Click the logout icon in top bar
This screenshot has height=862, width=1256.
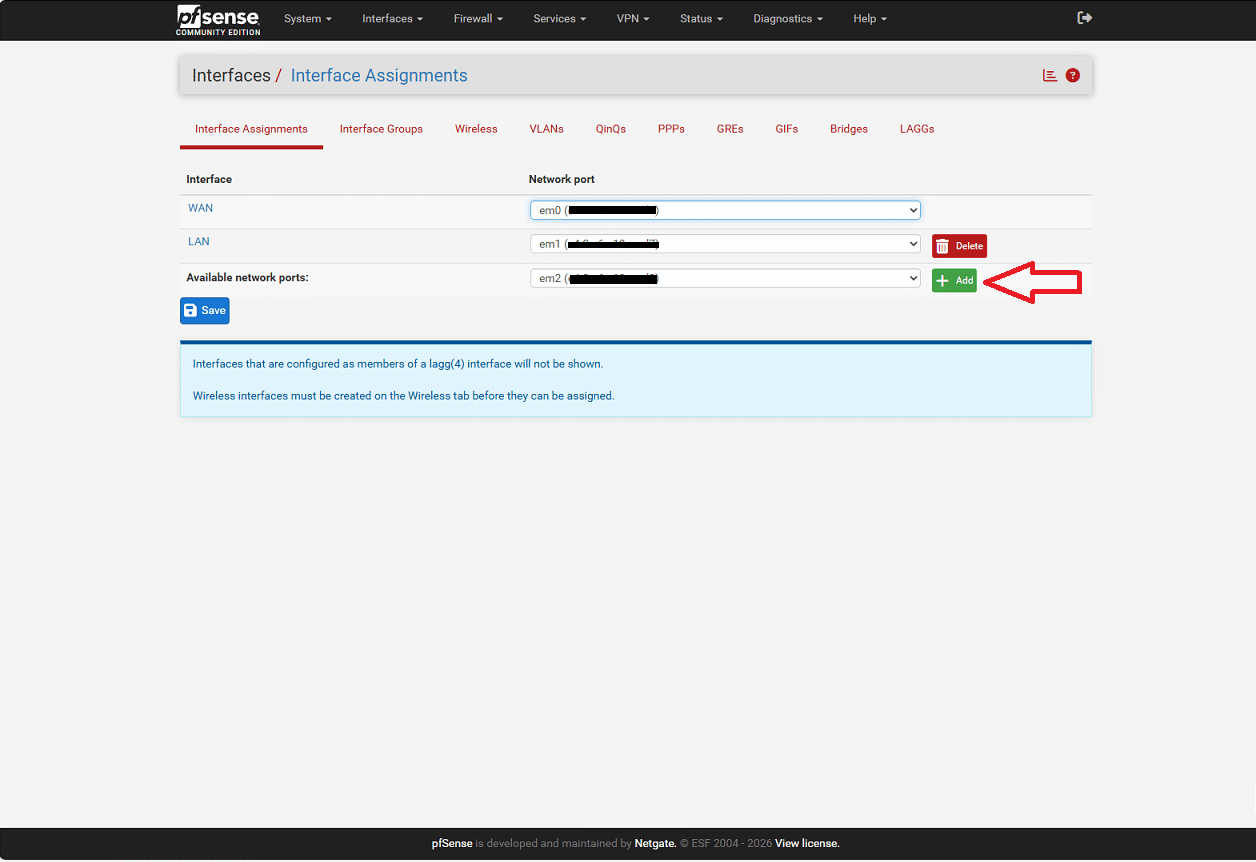pyautogui.click(x=1084, y=18)
